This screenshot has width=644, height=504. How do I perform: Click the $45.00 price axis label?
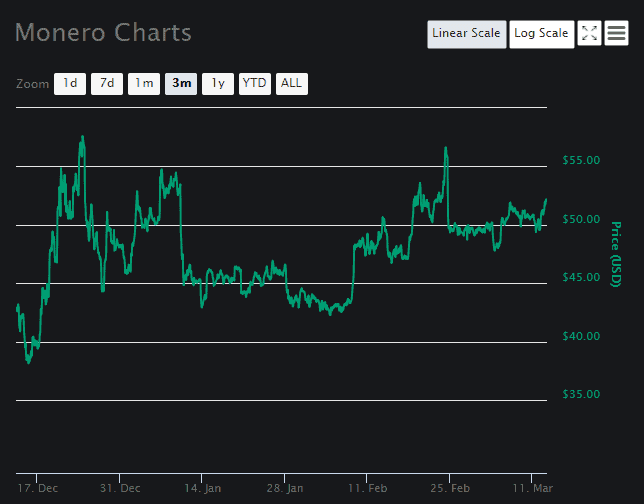[x=581, y=277]
